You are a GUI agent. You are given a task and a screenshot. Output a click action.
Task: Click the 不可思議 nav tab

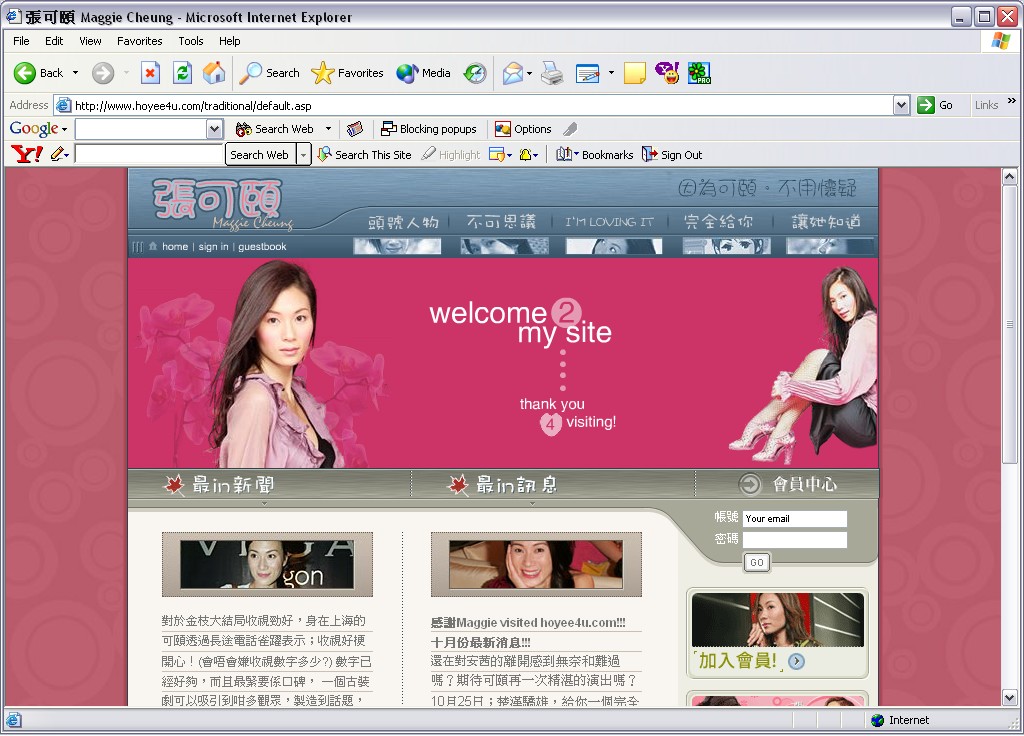point(502,222)
